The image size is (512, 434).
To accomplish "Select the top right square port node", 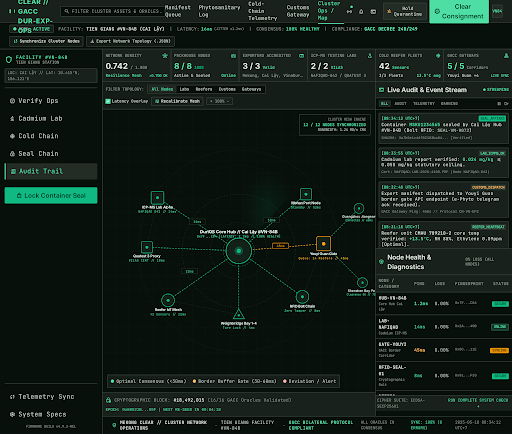I will (306, 194).
